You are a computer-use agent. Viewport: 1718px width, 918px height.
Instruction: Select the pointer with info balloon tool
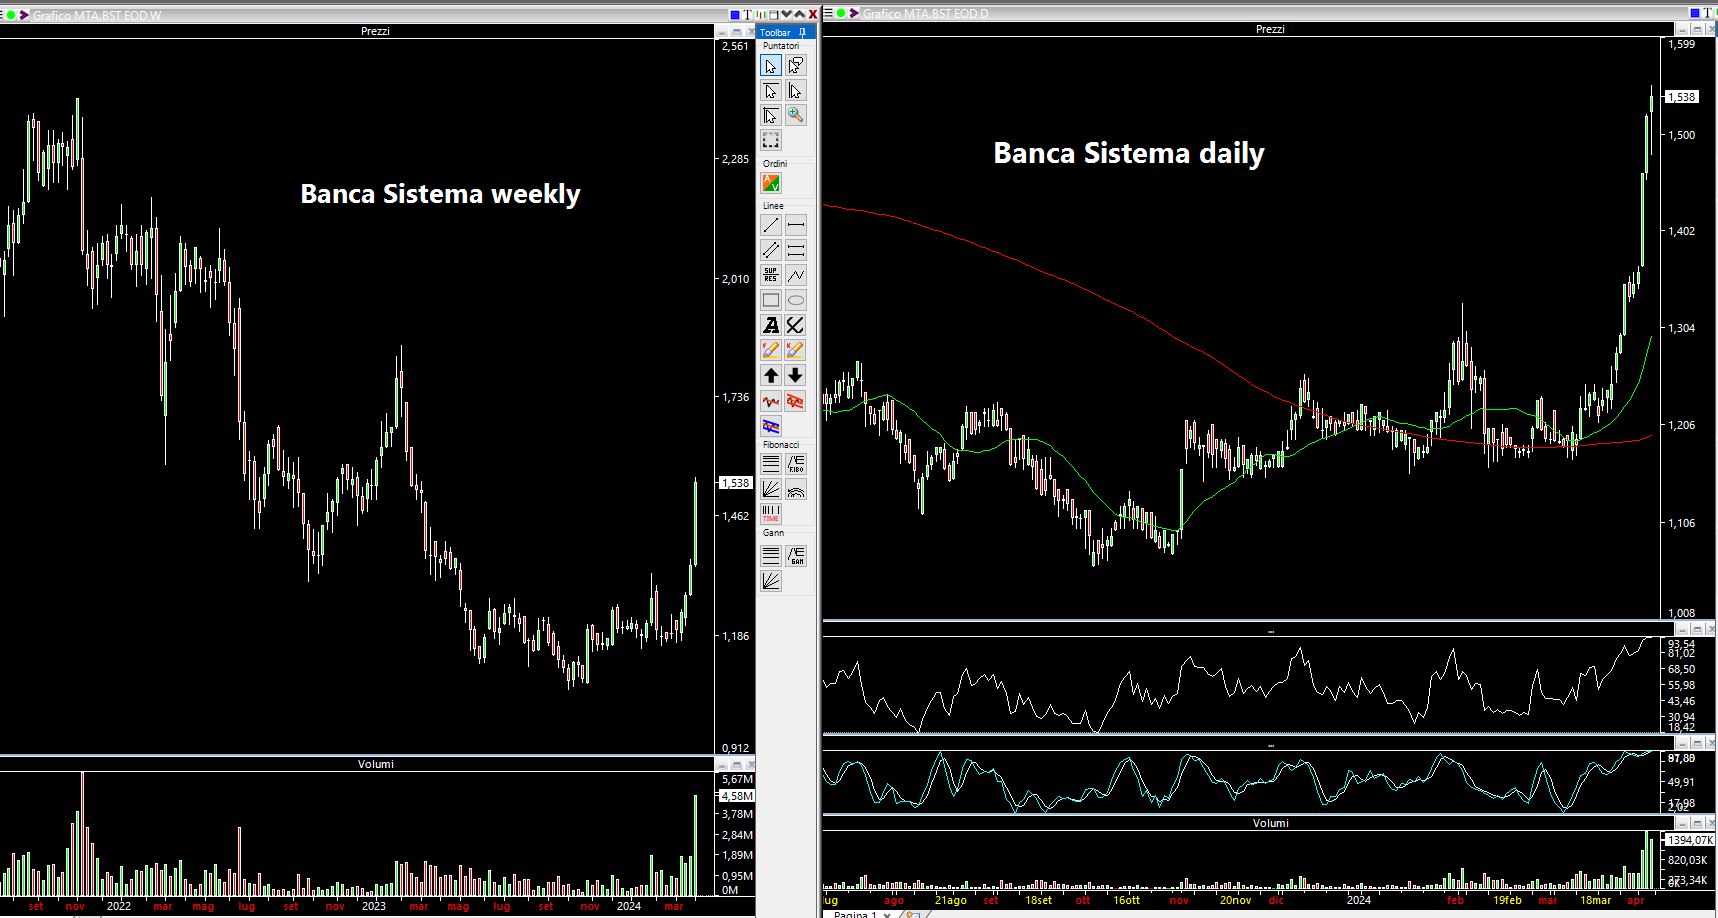tap(795, 65)
